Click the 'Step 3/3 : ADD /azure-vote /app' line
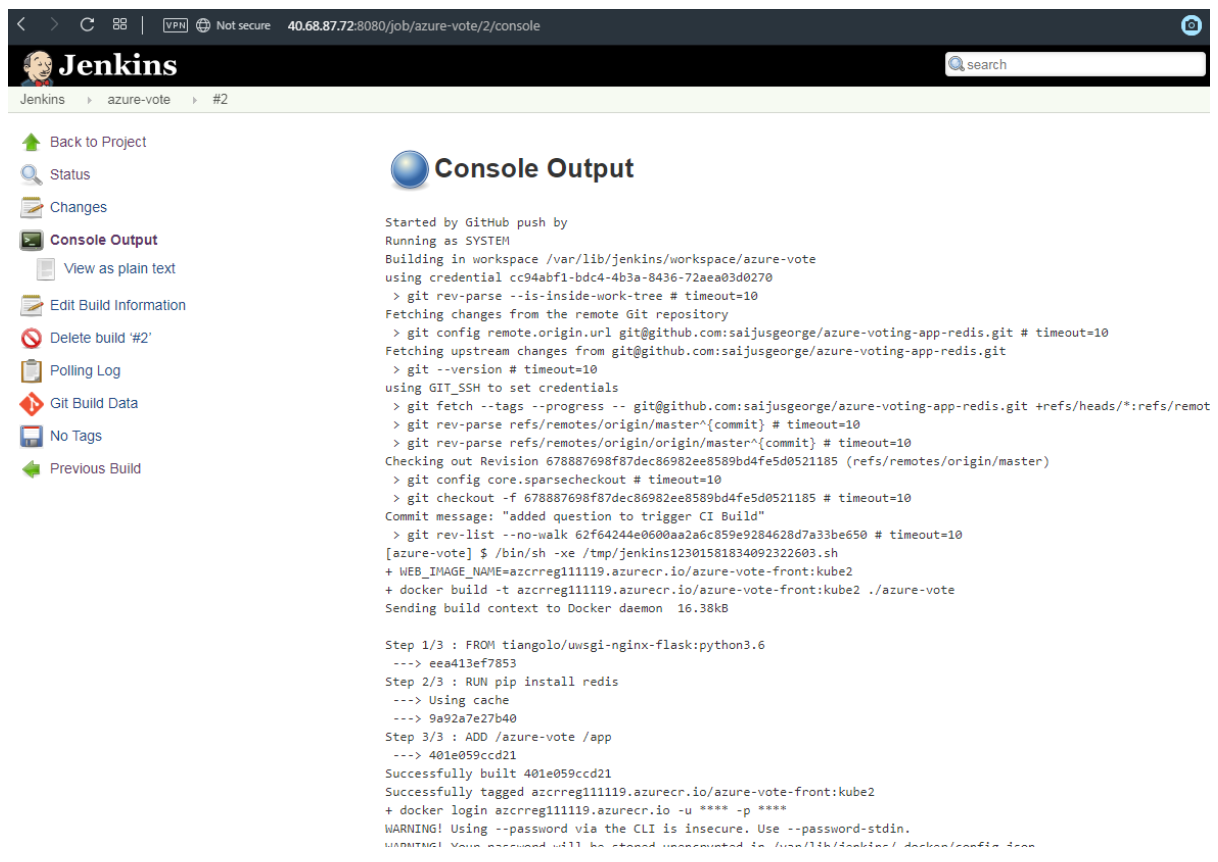1218x862 pixels. (x=498, y=737)
